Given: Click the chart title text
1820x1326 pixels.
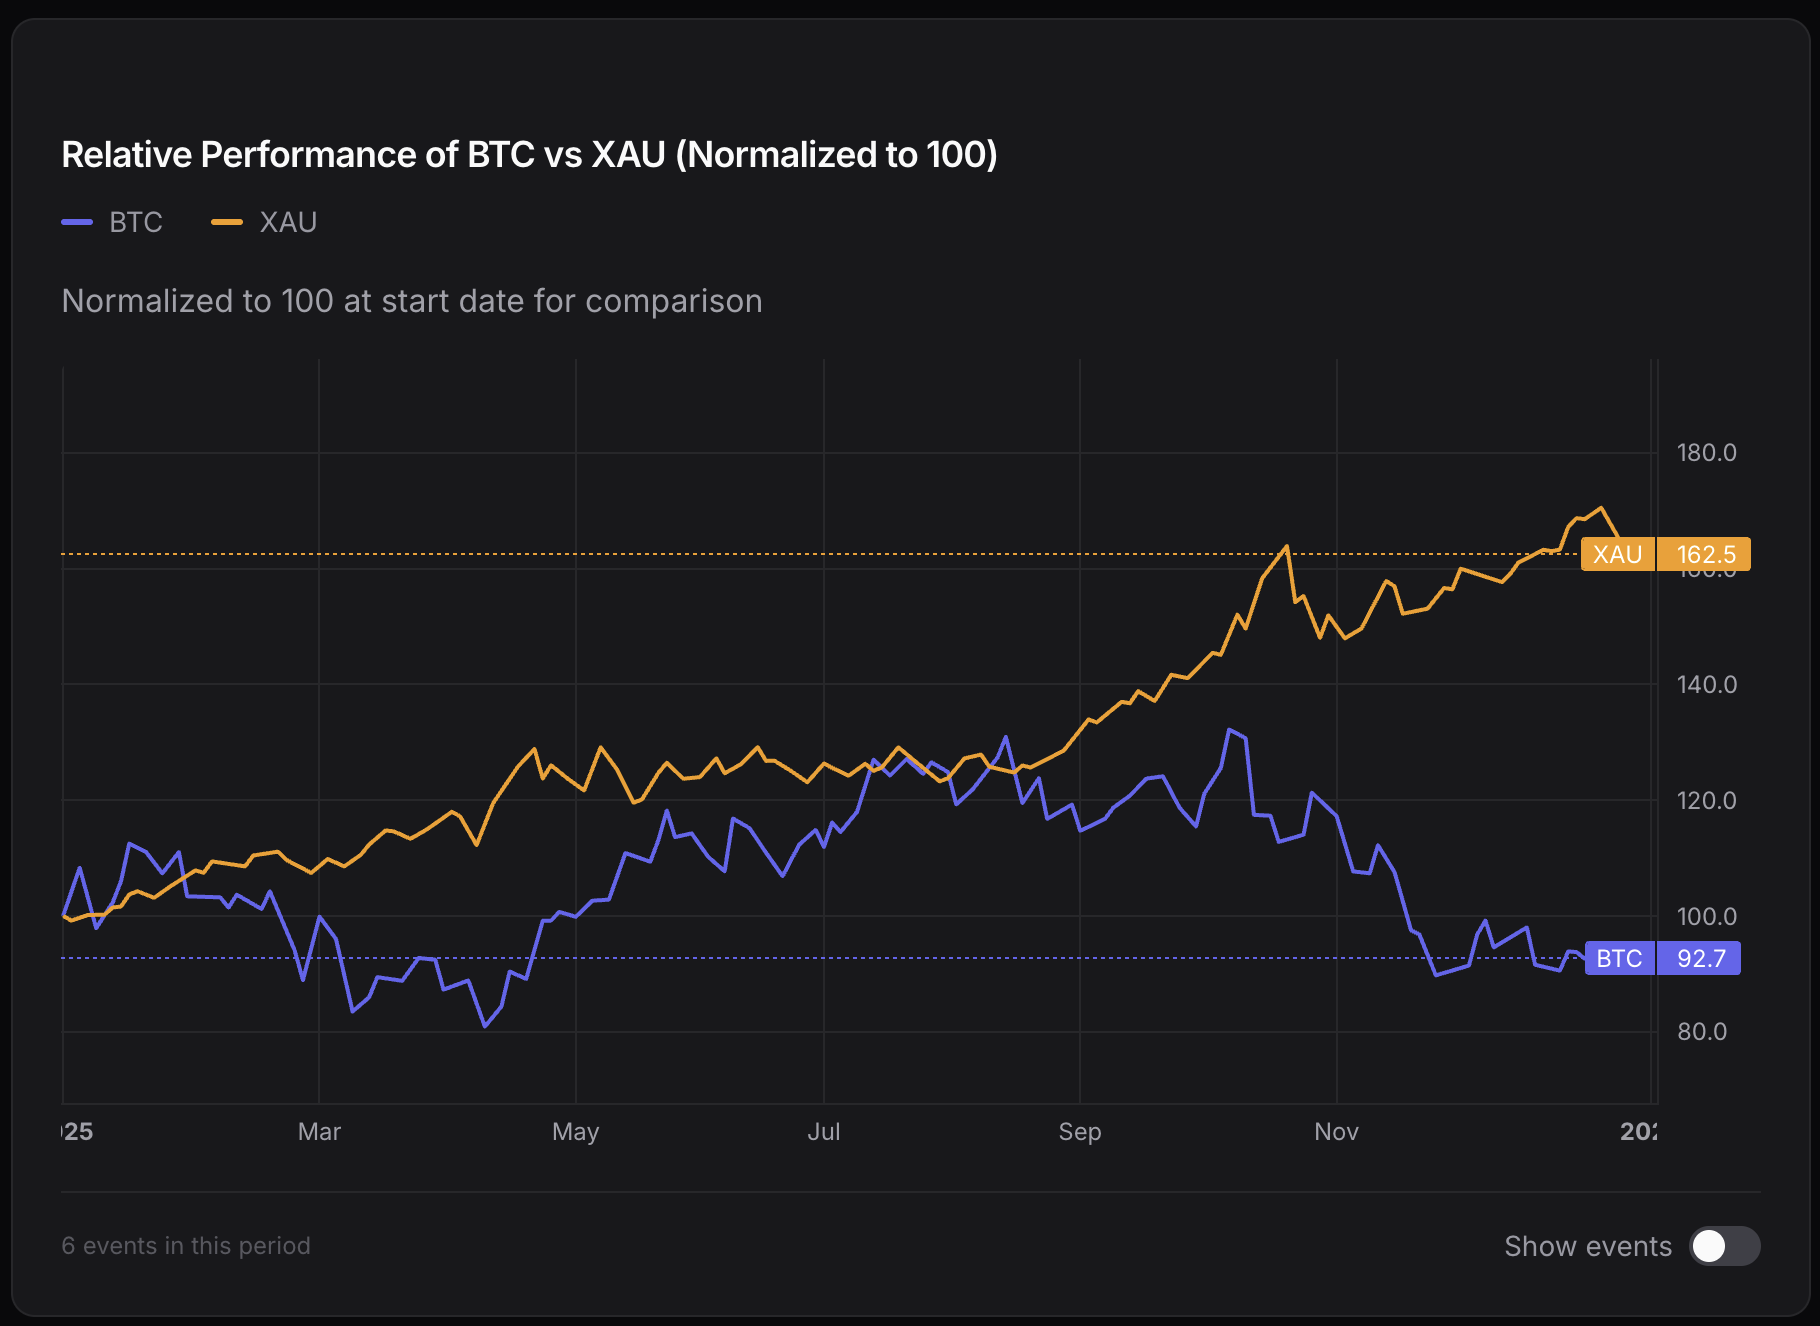Looking at the screenshot, I should pyautogui.click(x=530, y=154).
